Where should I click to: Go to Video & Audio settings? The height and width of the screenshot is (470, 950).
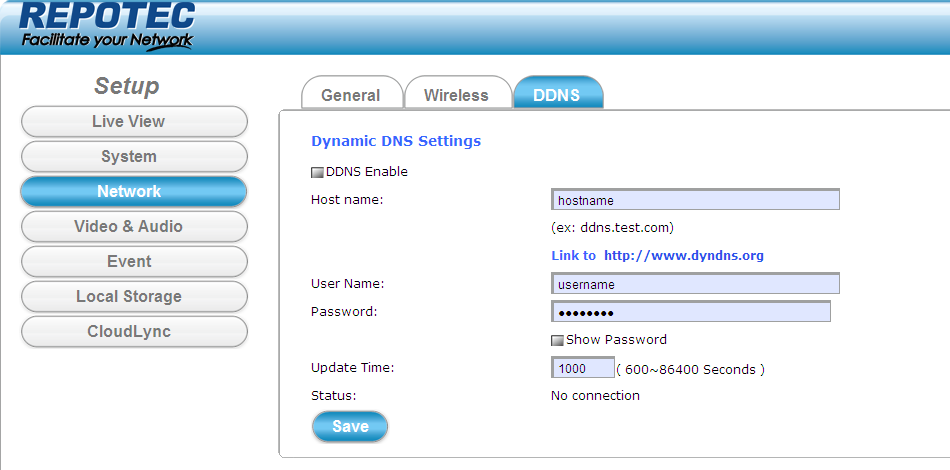pyautogui.click(x=134, y=227)
